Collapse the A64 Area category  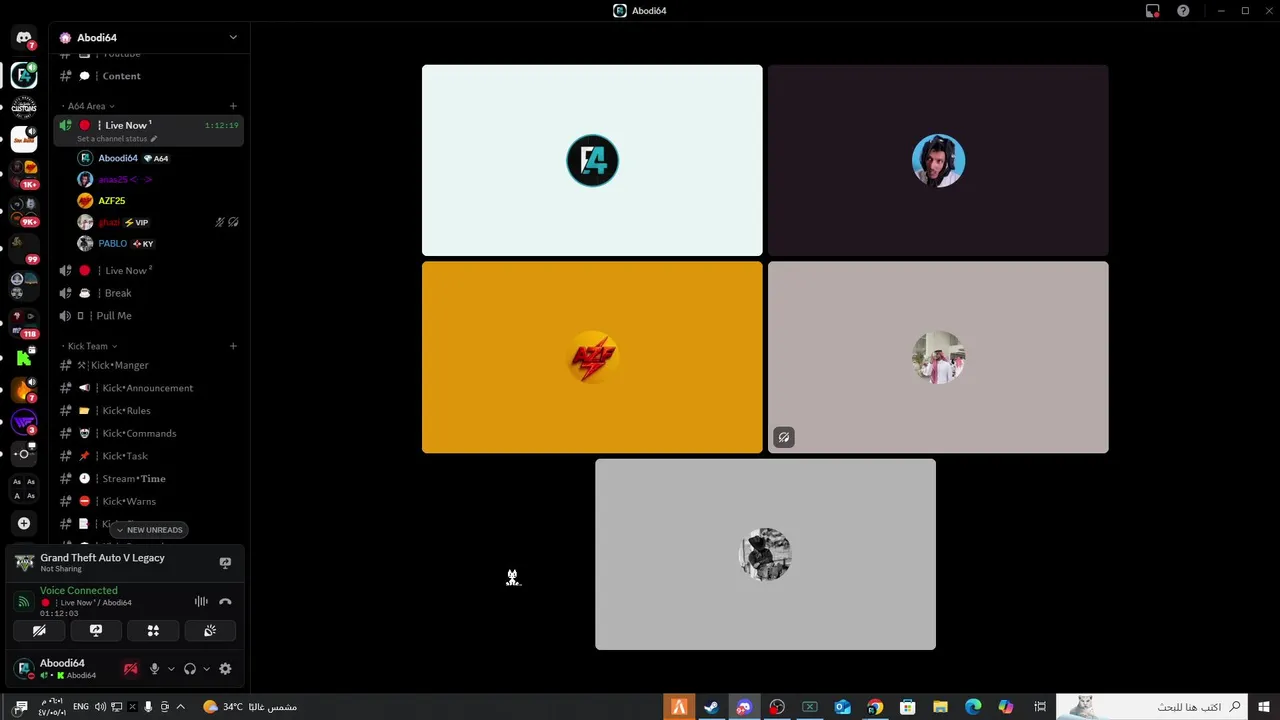point(91,106)
